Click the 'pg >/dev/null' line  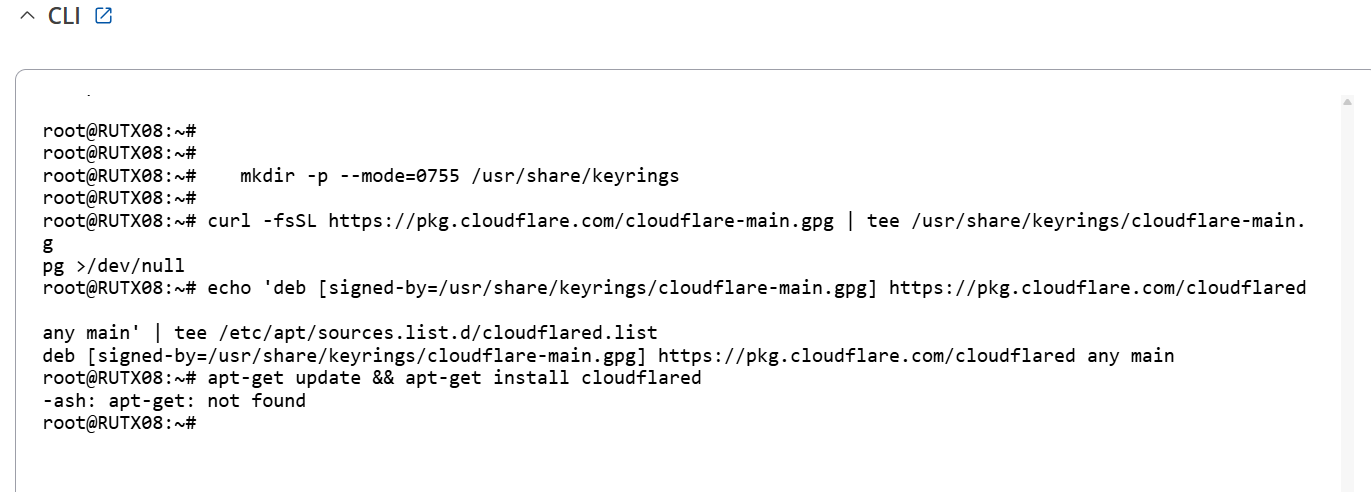[x=114, y=266]
